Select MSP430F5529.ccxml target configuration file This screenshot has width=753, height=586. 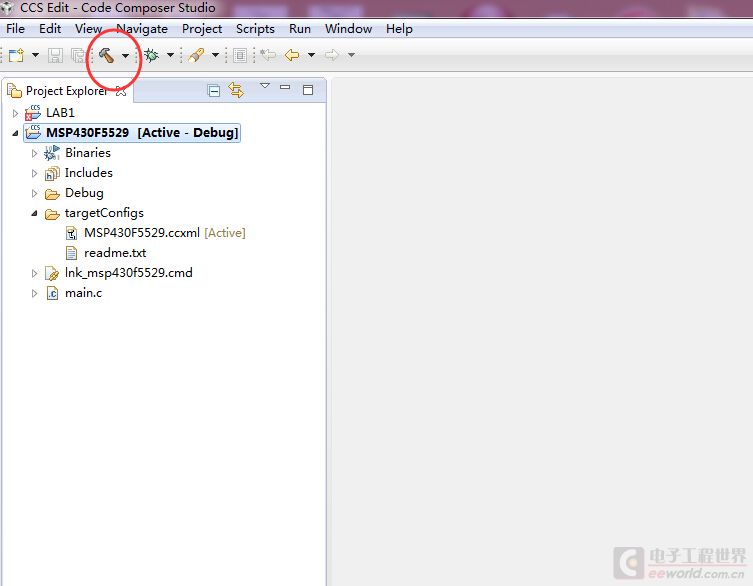pyautogui.click(x=142, y=233)
